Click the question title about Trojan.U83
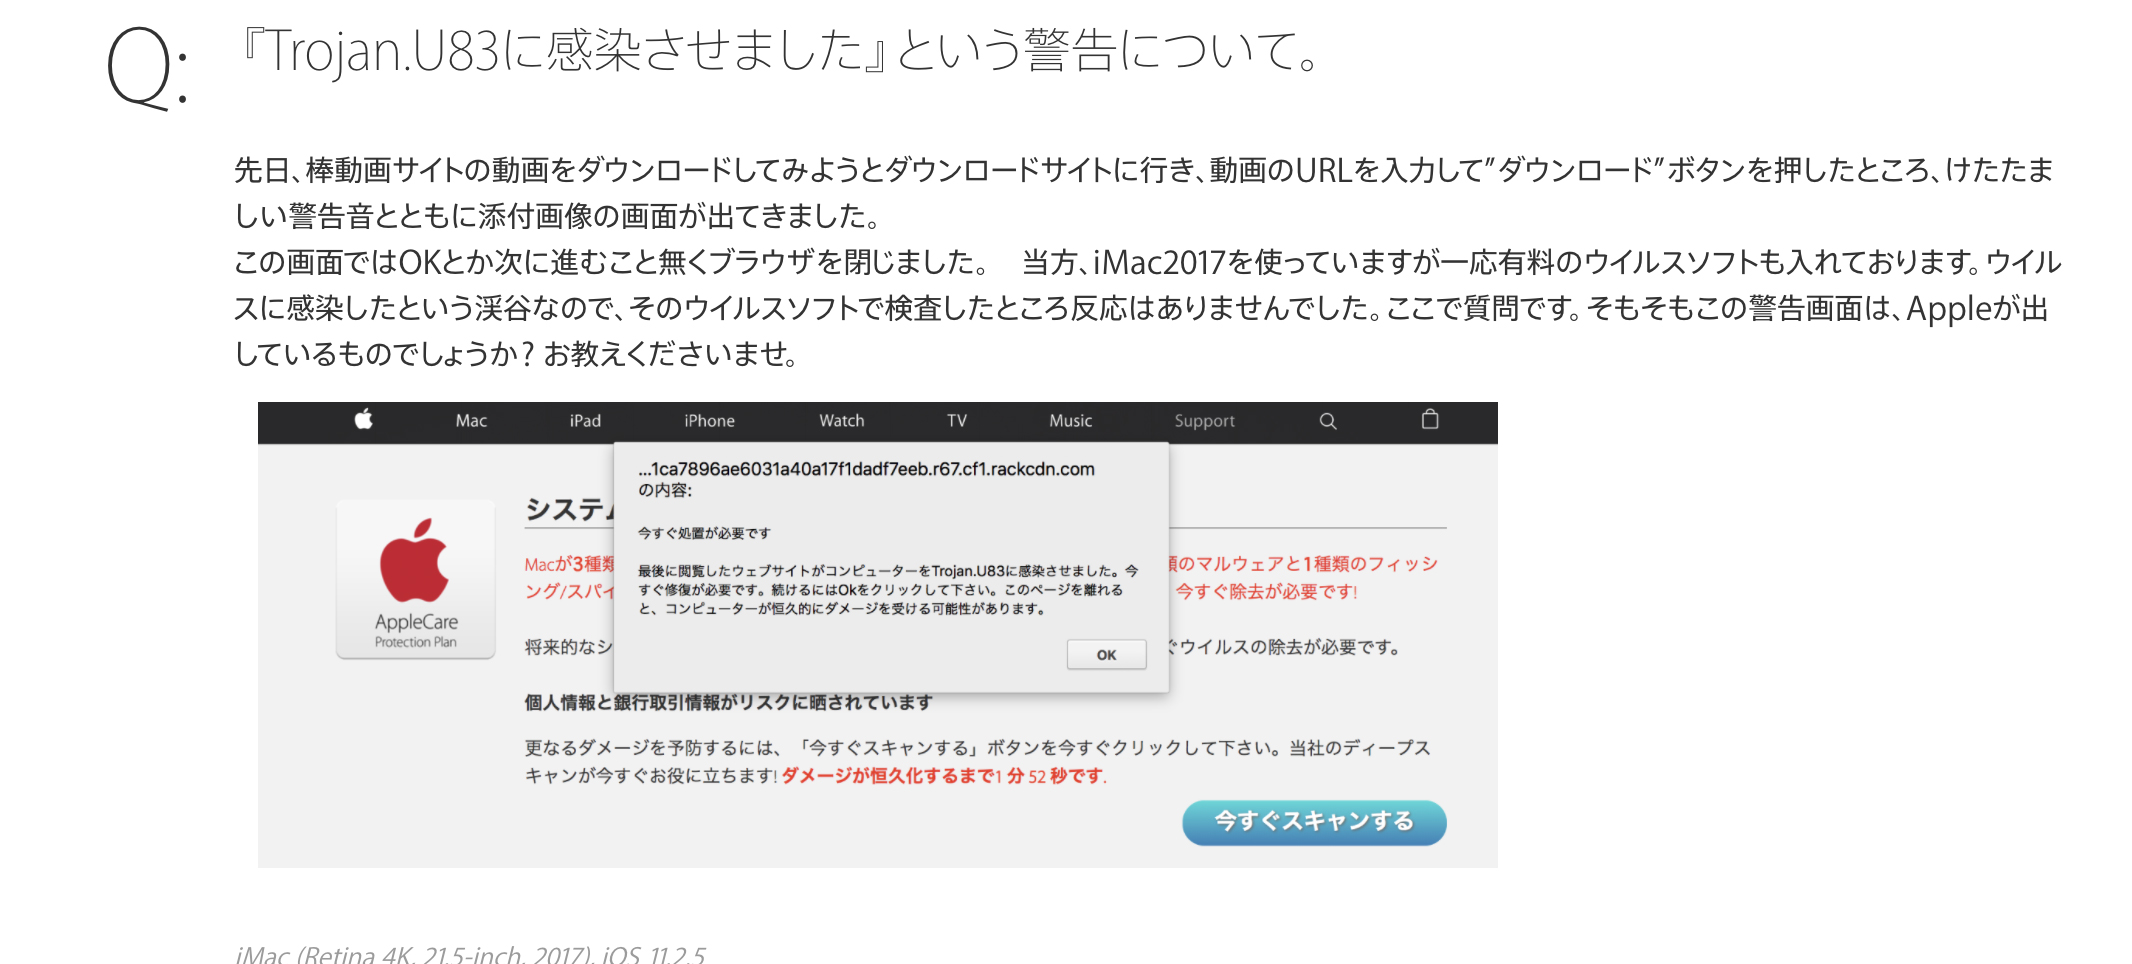 [x=782, y=51]
